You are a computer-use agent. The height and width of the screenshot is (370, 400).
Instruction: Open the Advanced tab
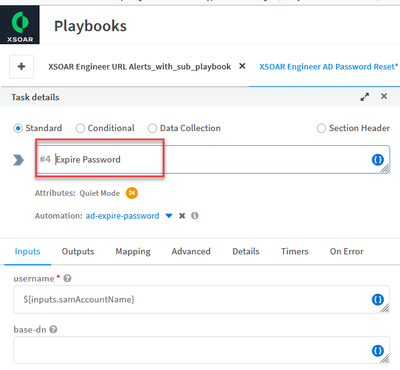click(x=191, y=251)
